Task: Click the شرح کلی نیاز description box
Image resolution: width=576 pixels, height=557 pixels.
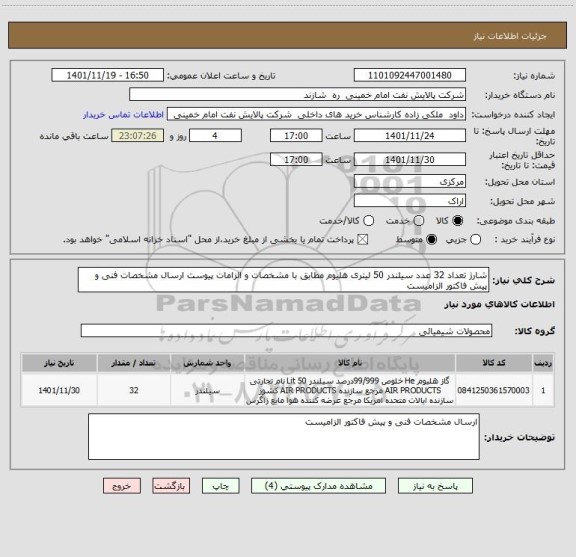Action: (283, 280)
